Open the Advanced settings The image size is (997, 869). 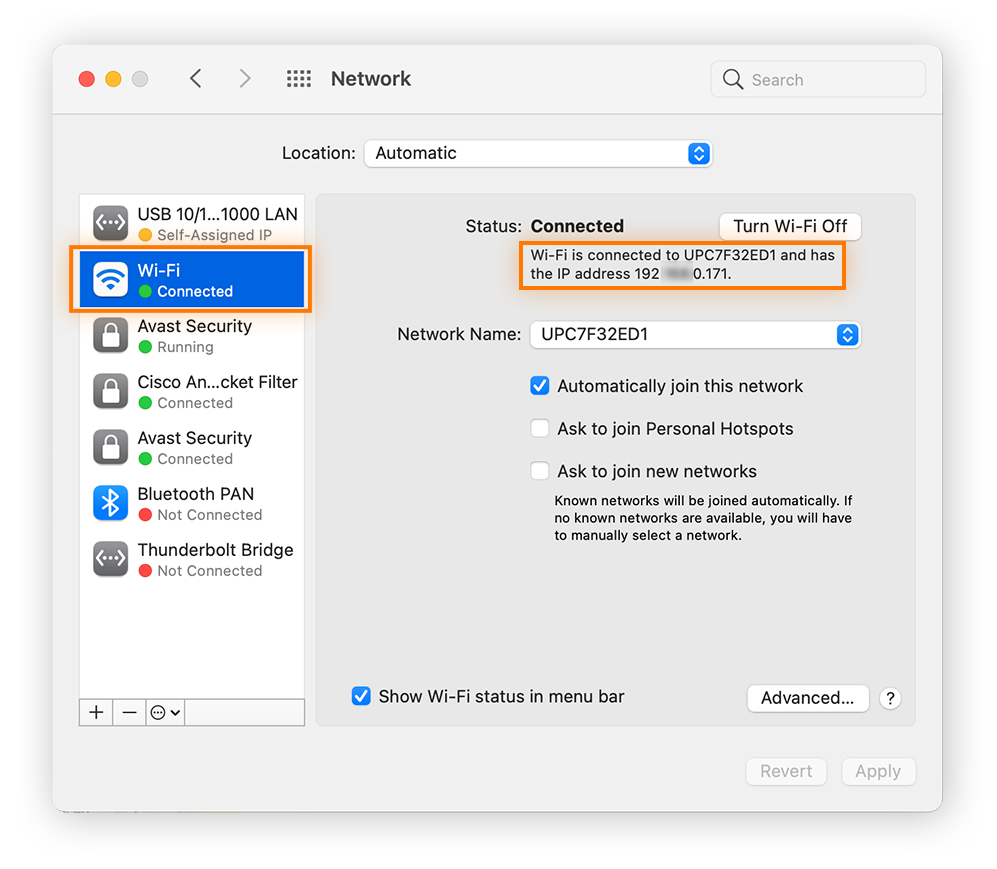click(x=807, y=698)
